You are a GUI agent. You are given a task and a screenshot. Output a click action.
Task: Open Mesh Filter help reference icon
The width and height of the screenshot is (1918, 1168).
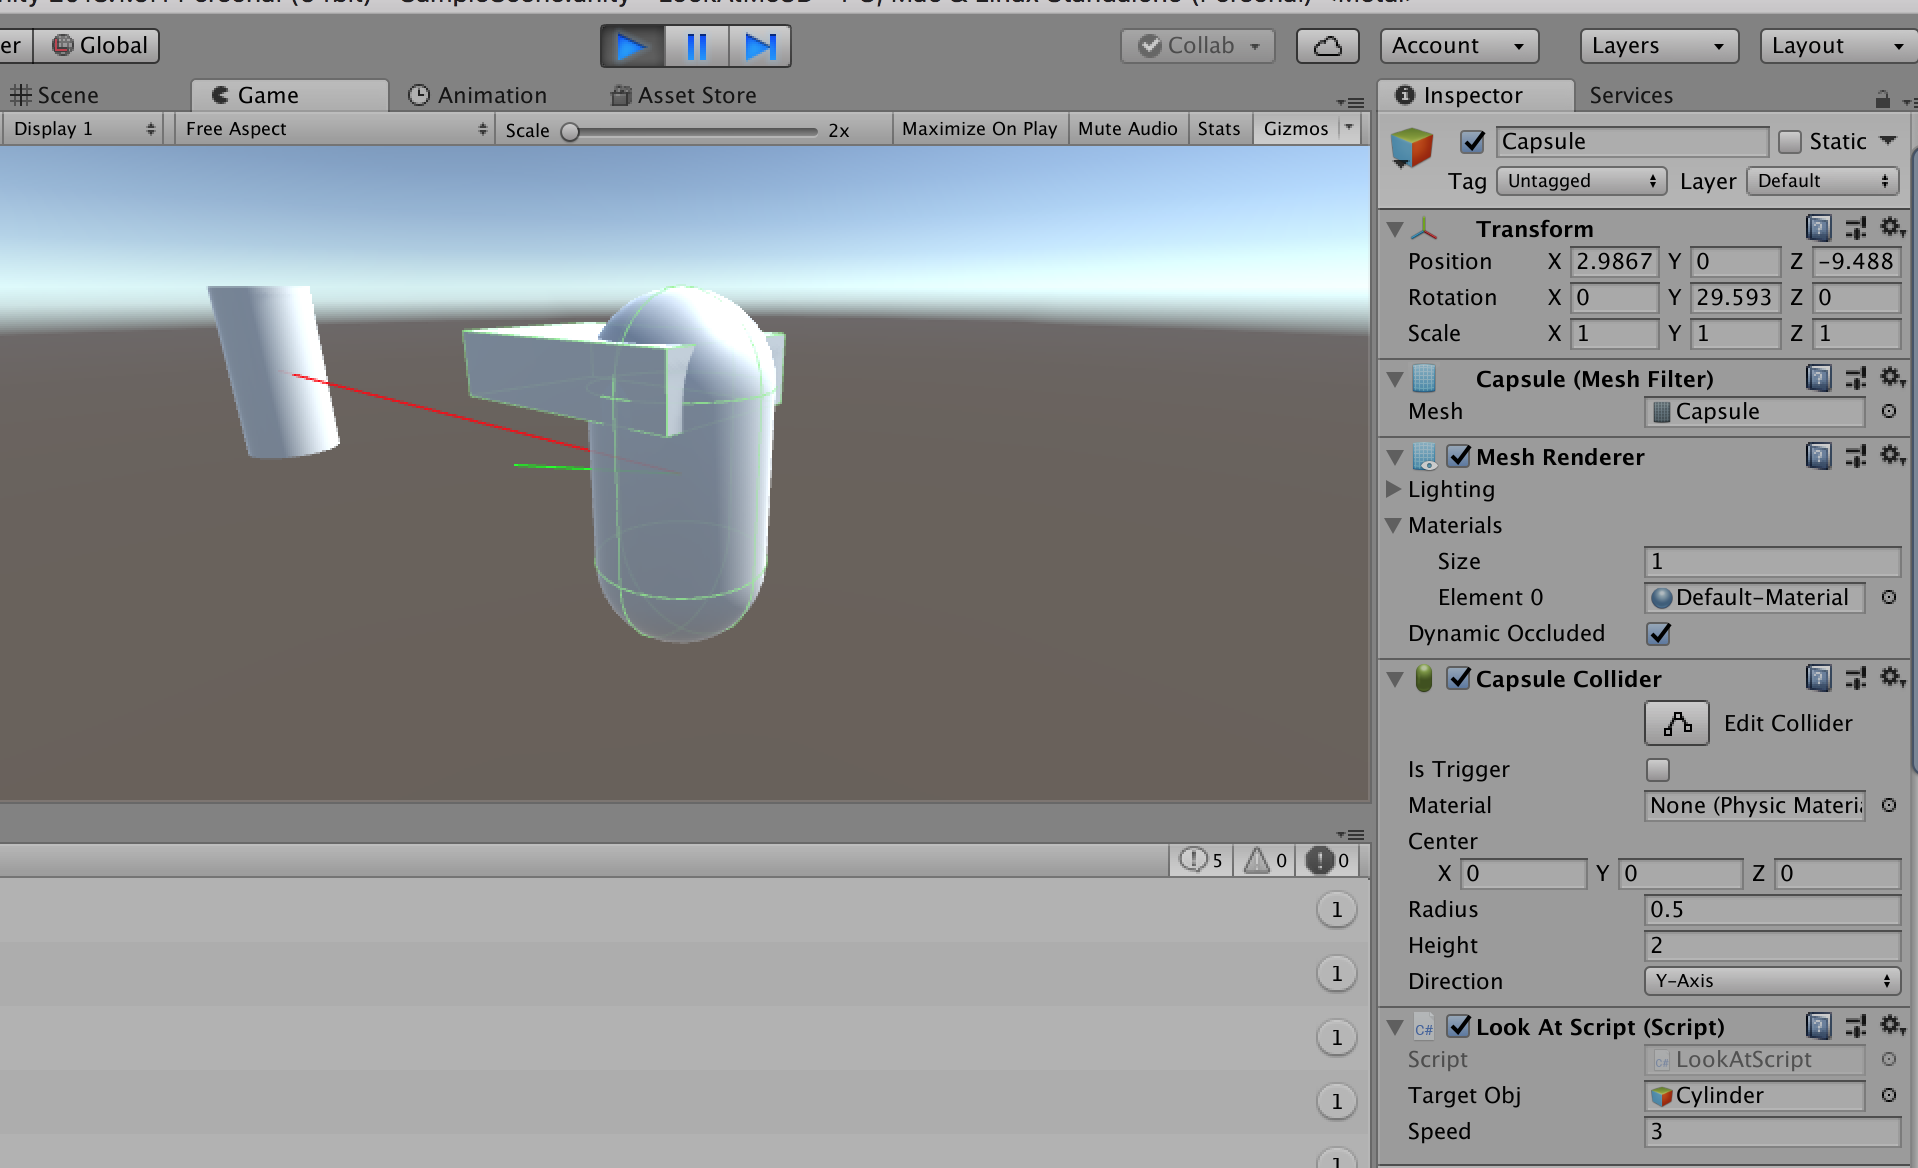coord(1819,378)
